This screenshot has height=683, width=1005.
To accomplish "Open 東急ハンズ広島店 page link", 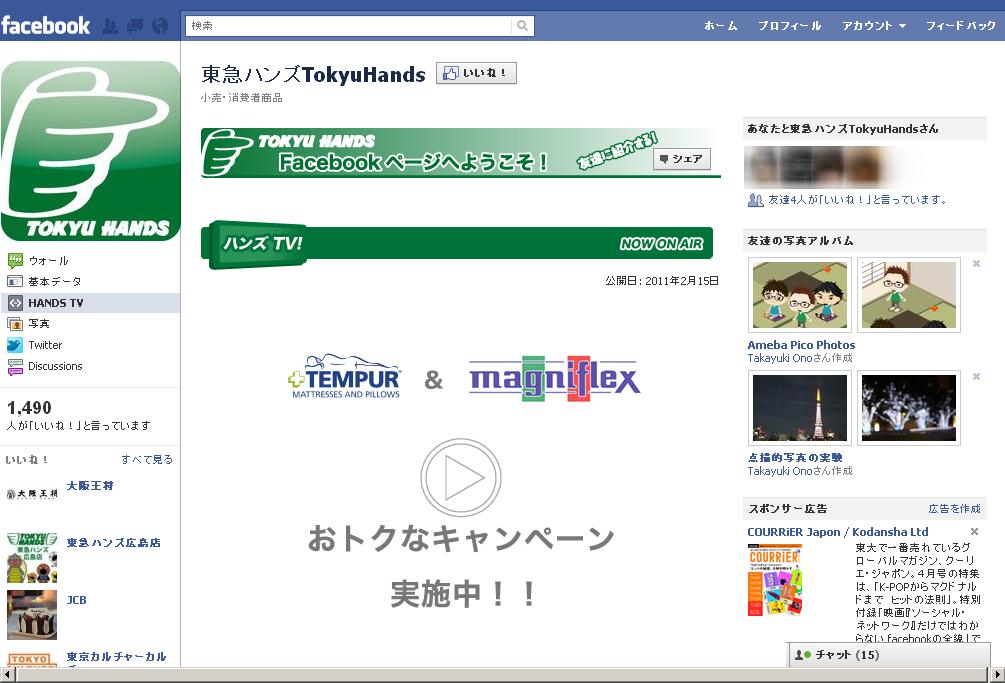I will pos(113,543).
